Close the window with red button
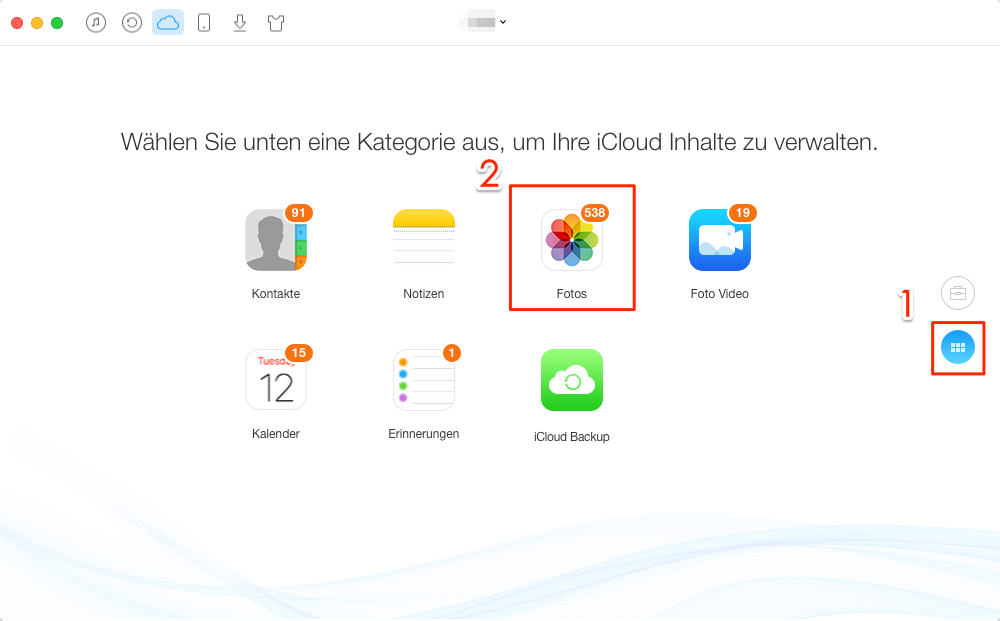 [x=17, y=23]
